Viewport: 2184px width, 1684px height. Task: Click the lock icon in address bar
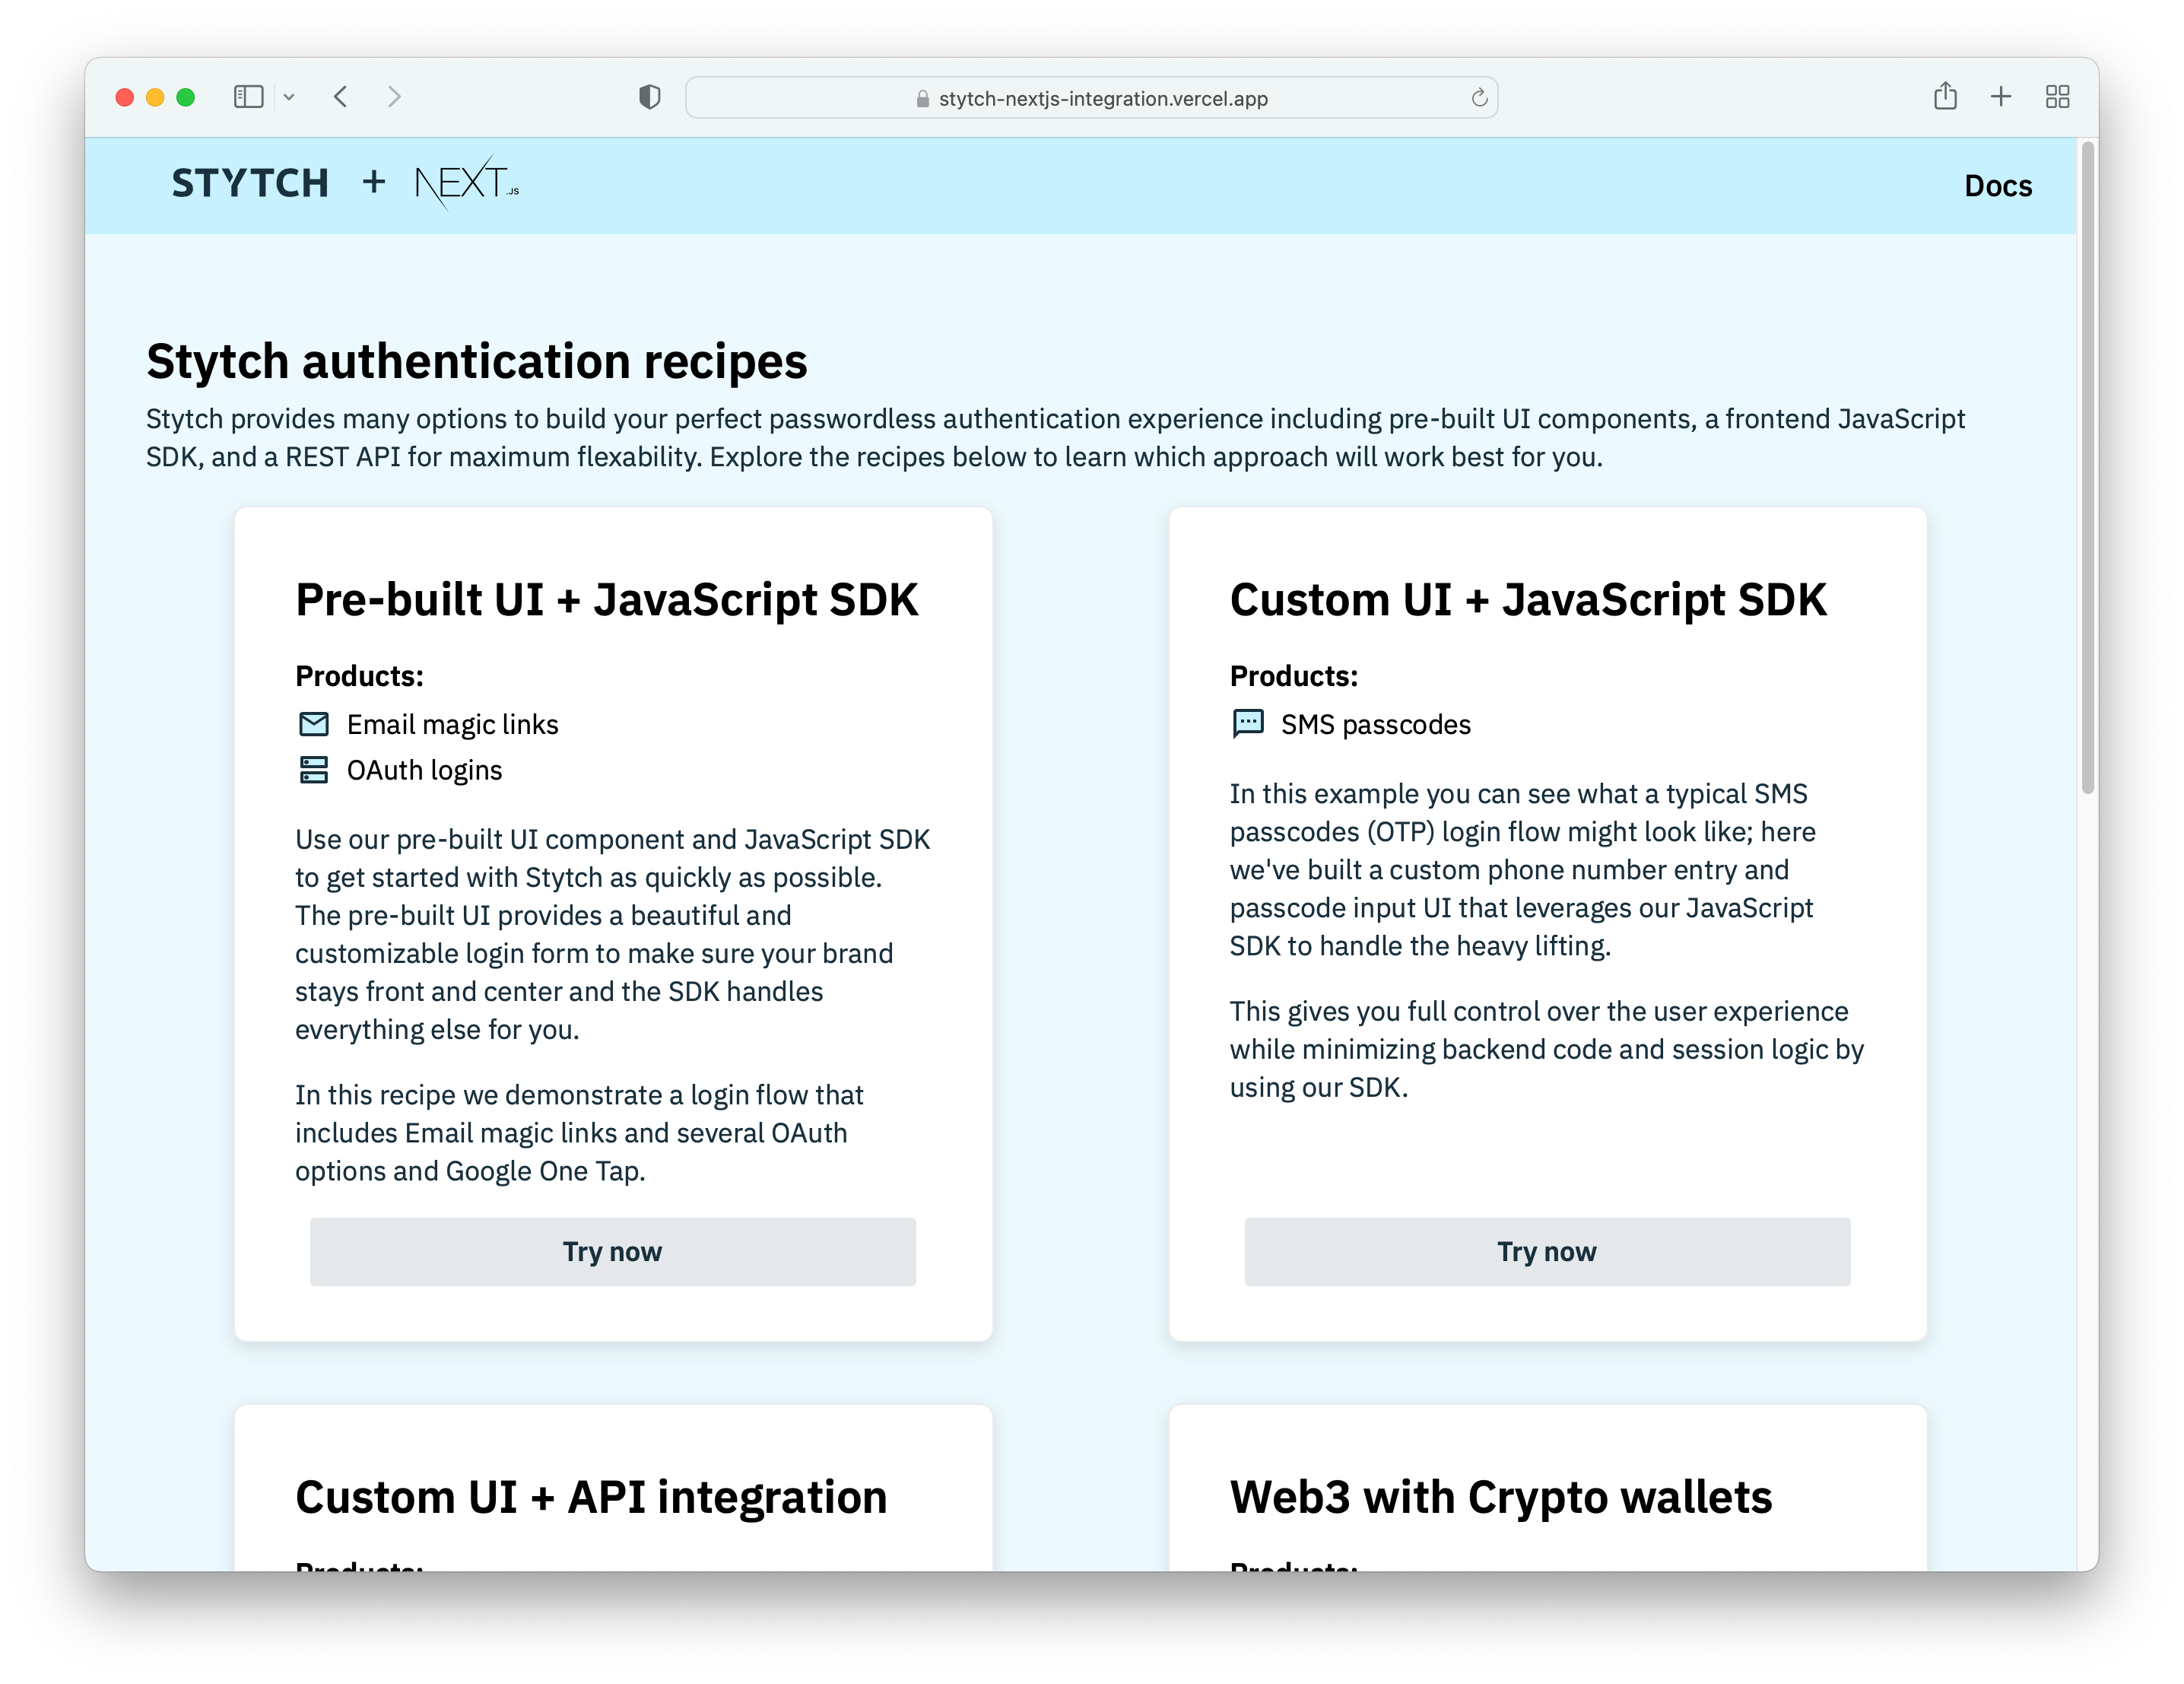coord(923,98)
